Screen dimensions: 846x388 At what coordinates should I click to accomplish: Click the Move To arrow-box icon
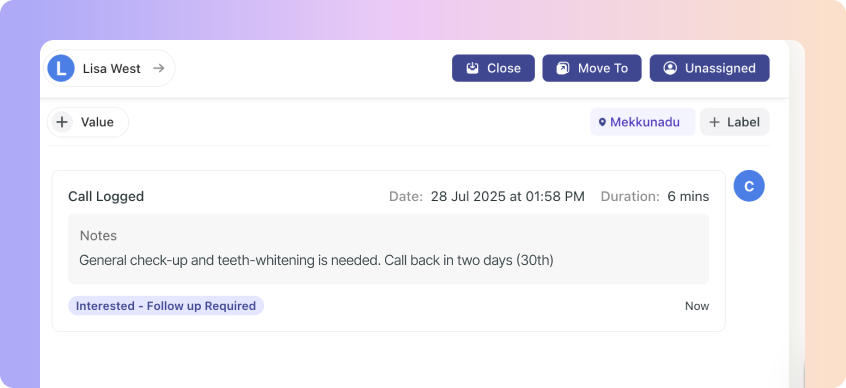[563, 68]
